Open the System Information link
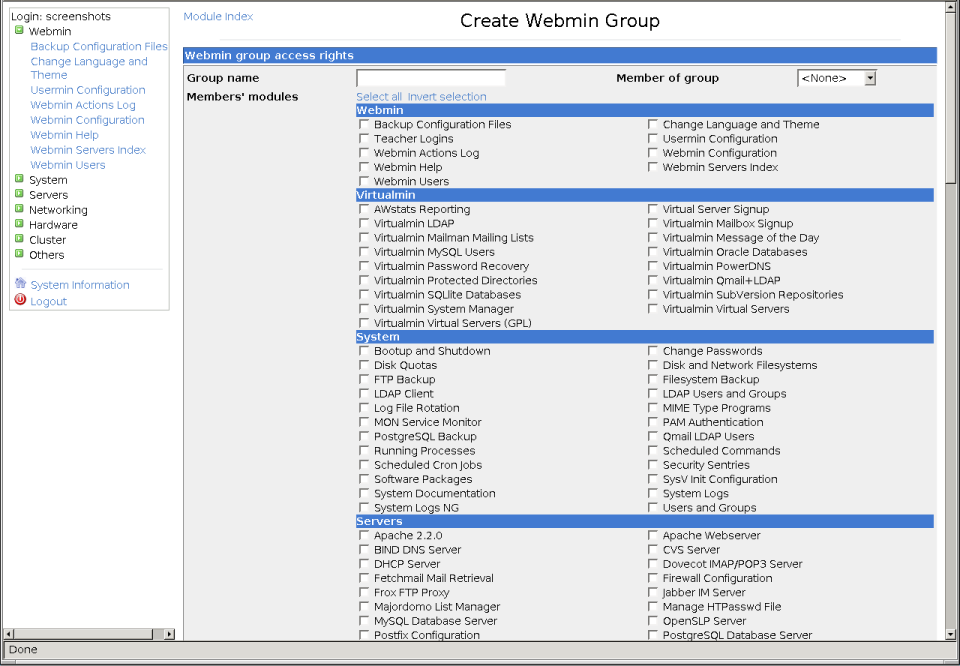The height and width of the screenshot is (666, 960). pos(80,285)
